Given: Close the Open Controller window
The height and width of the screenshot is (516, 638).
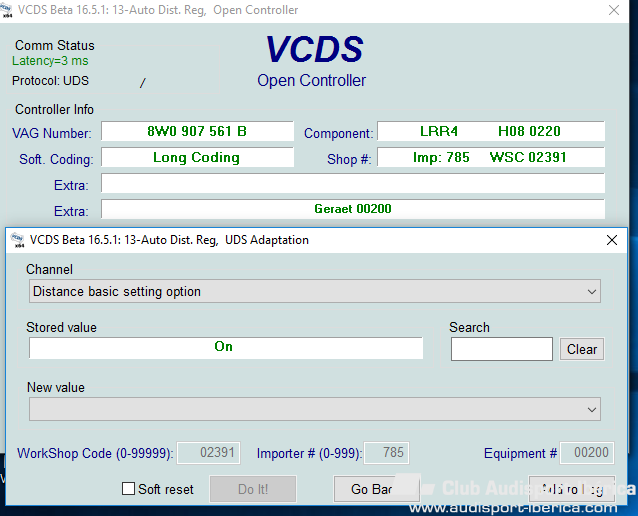Looking at the screenshot, I should point(614,10).
